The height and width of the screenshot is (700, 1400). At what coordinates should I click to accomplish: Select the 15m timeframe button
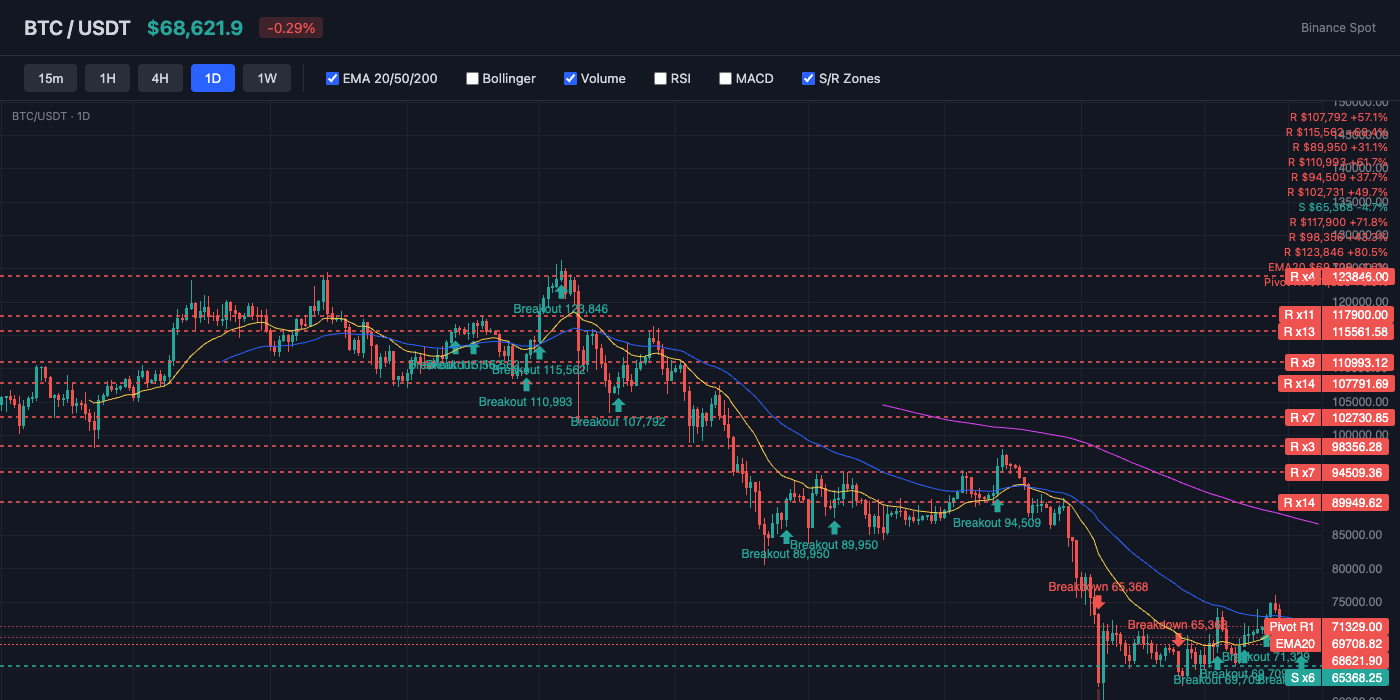click(50, 77)
